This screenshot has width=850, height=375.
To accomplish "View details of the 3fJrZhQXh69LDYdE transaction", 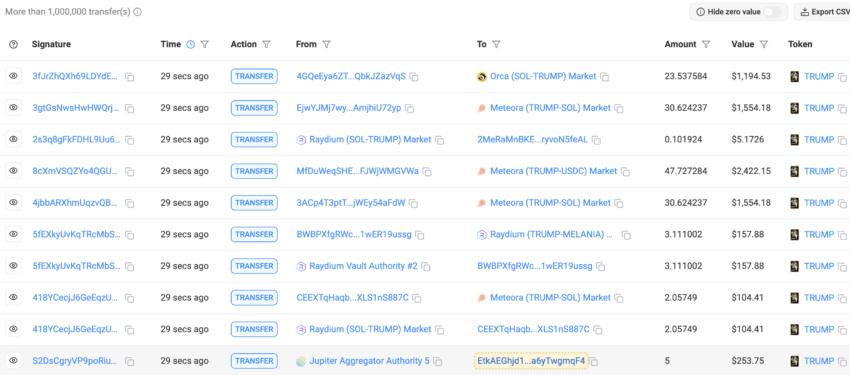I will click(14, 76).
